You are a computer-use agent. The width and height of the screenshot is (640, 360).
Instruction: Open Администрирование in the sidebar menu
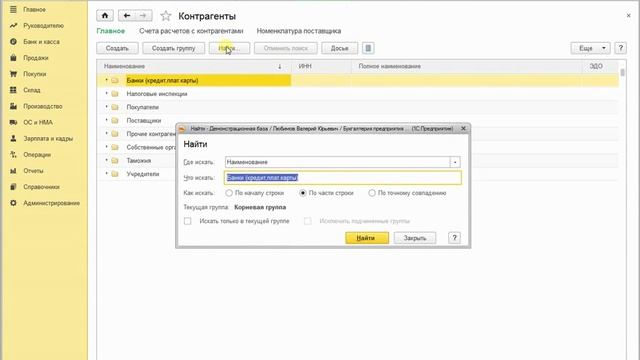pyautogui.click(x=51, y=203)
